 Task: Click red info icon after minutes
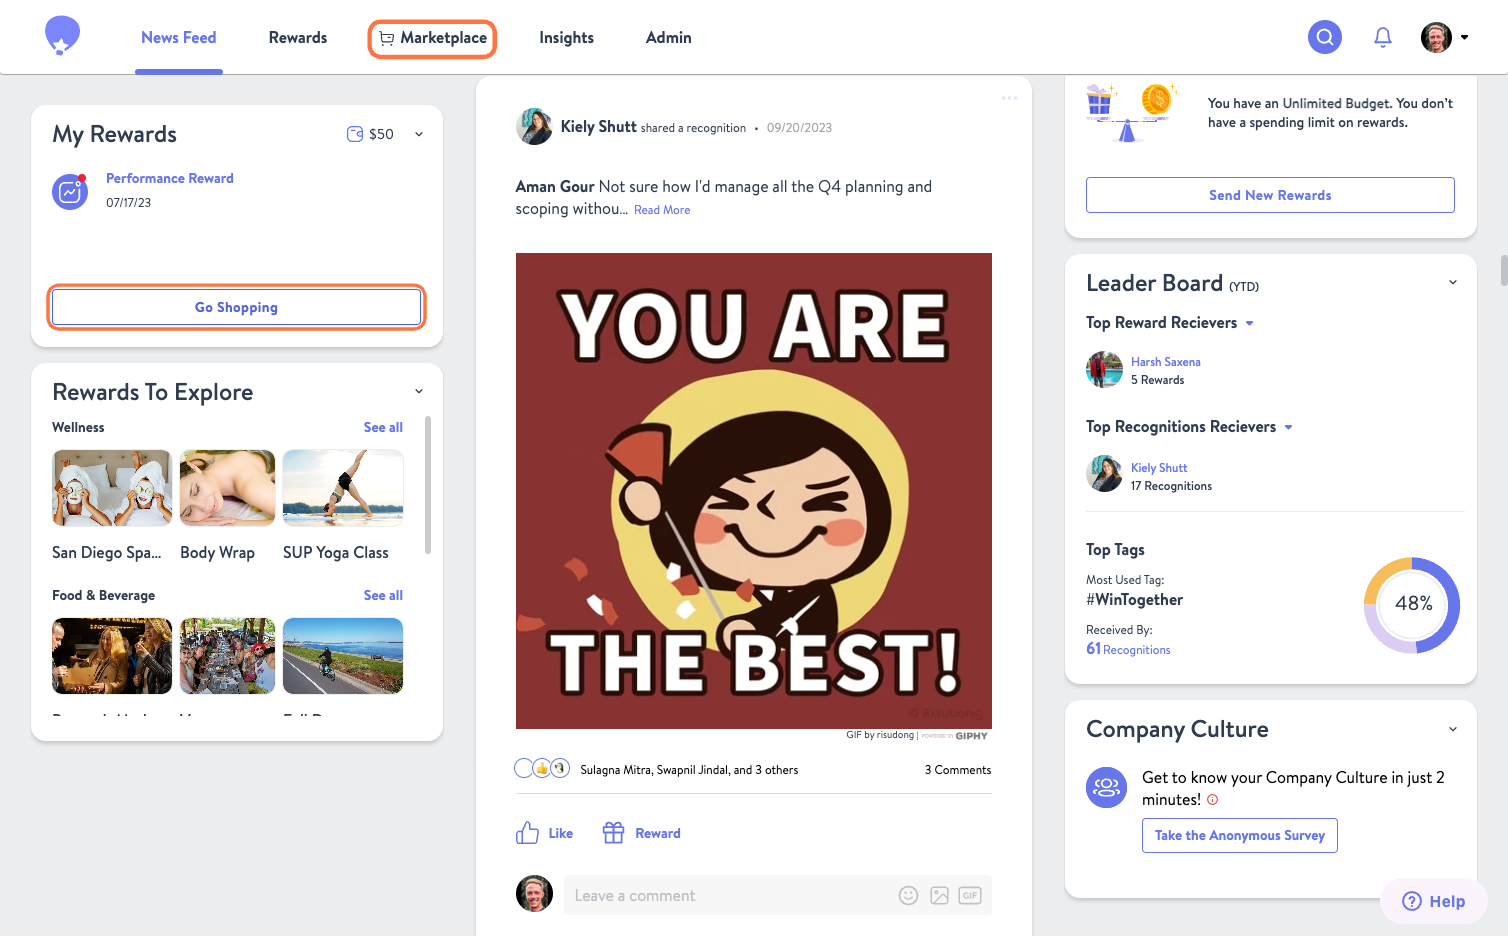coord(1212,800)
